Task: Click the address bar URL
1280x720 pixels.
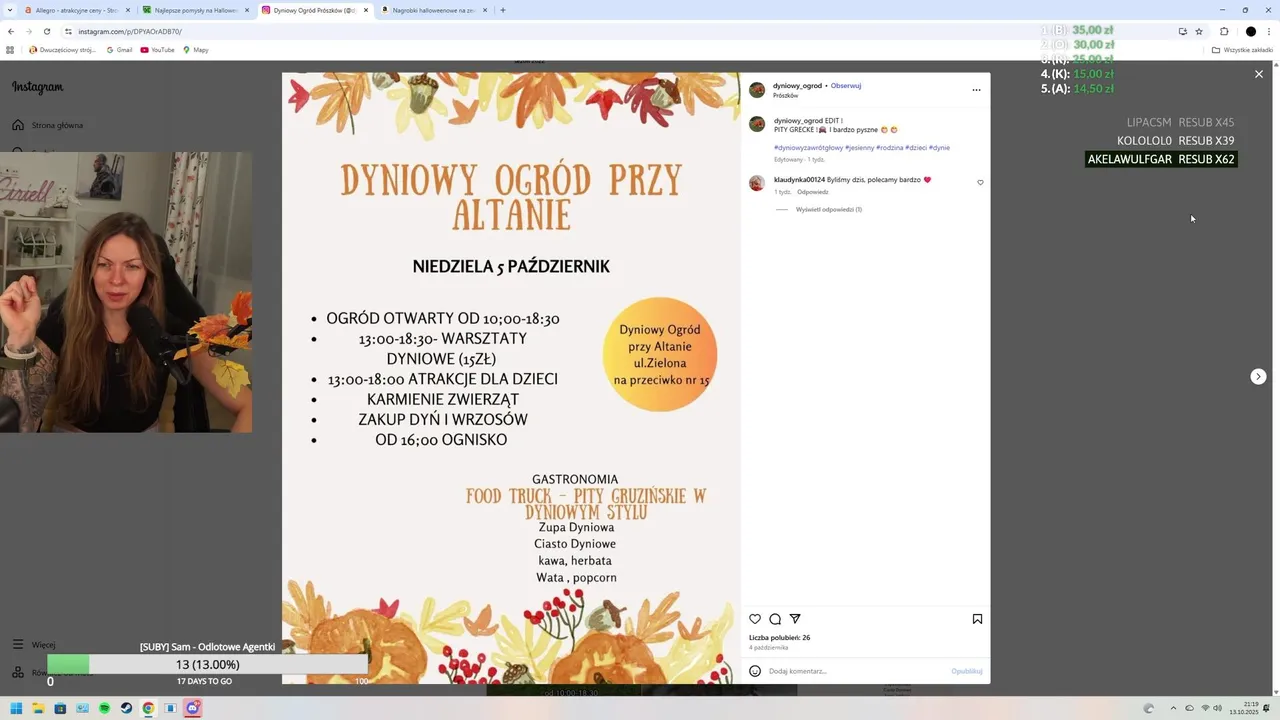Action: tap(130, 31)
